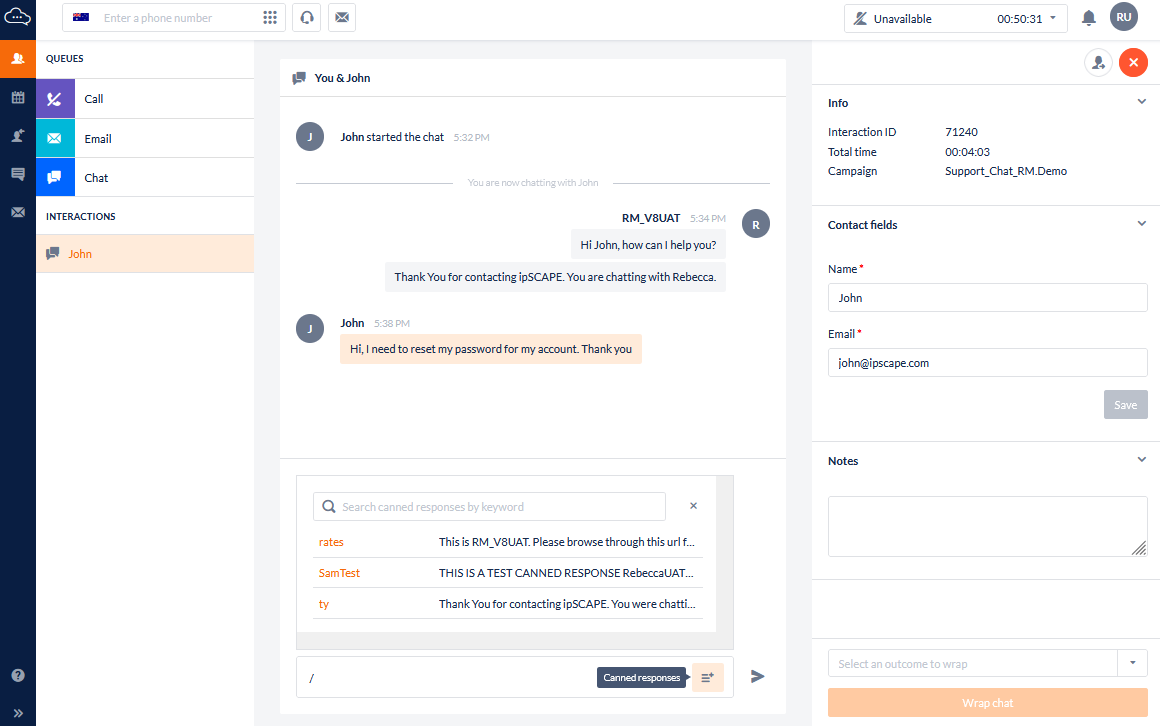1160x726 pixels.
Task: Click the Canned responses button
Action: pyautogui.click(x=708, y=677)
